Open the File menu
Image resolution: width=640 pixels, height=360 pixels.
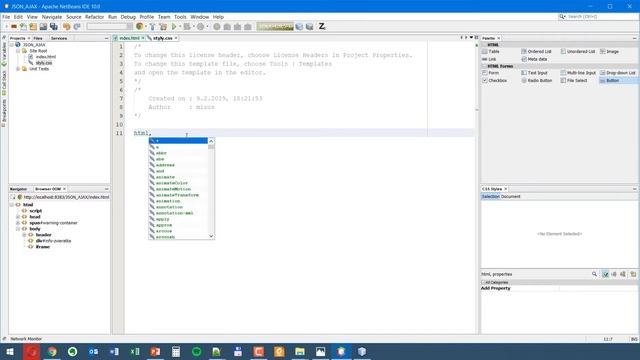[x=6, y=17]
